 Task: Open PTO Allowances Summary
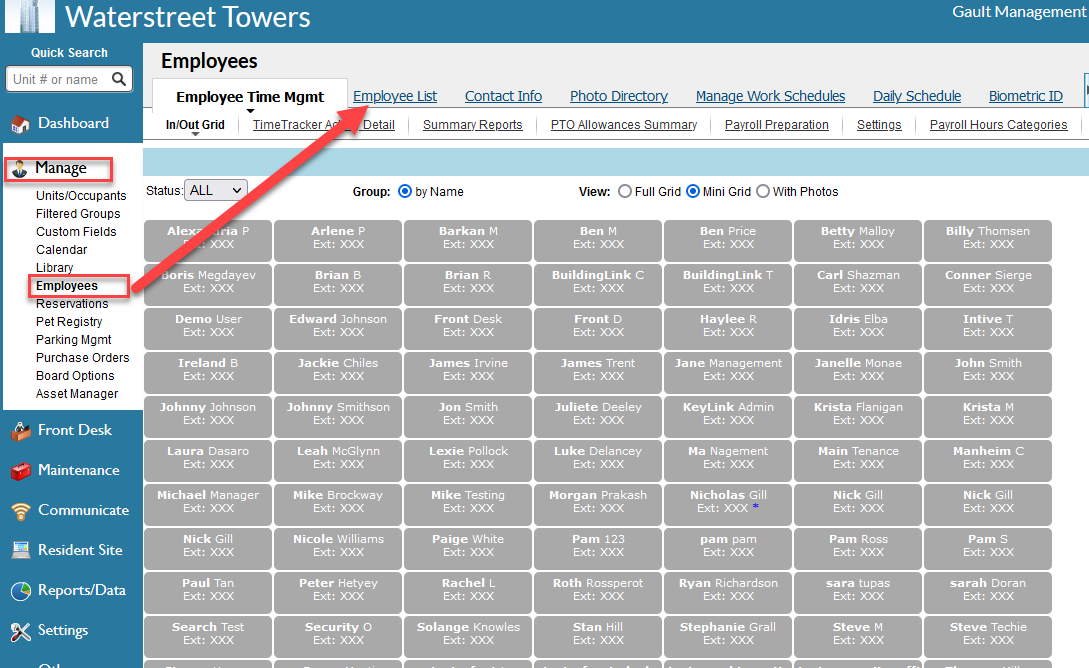coord(624,124)
